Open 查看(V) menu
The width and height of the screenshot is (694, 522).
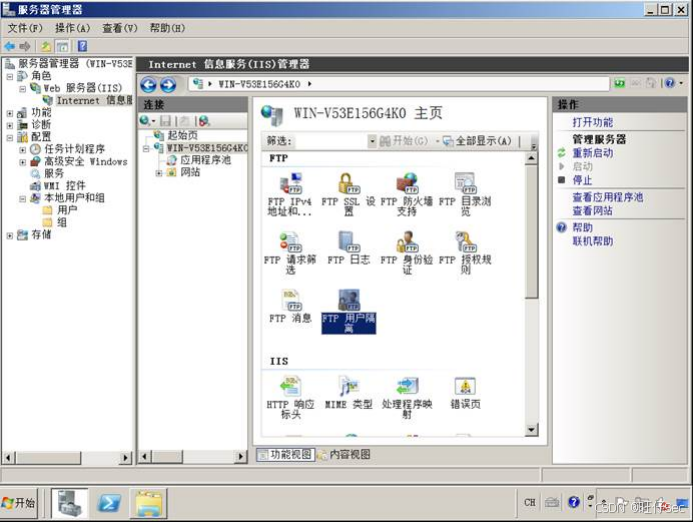tap(120, 28)
